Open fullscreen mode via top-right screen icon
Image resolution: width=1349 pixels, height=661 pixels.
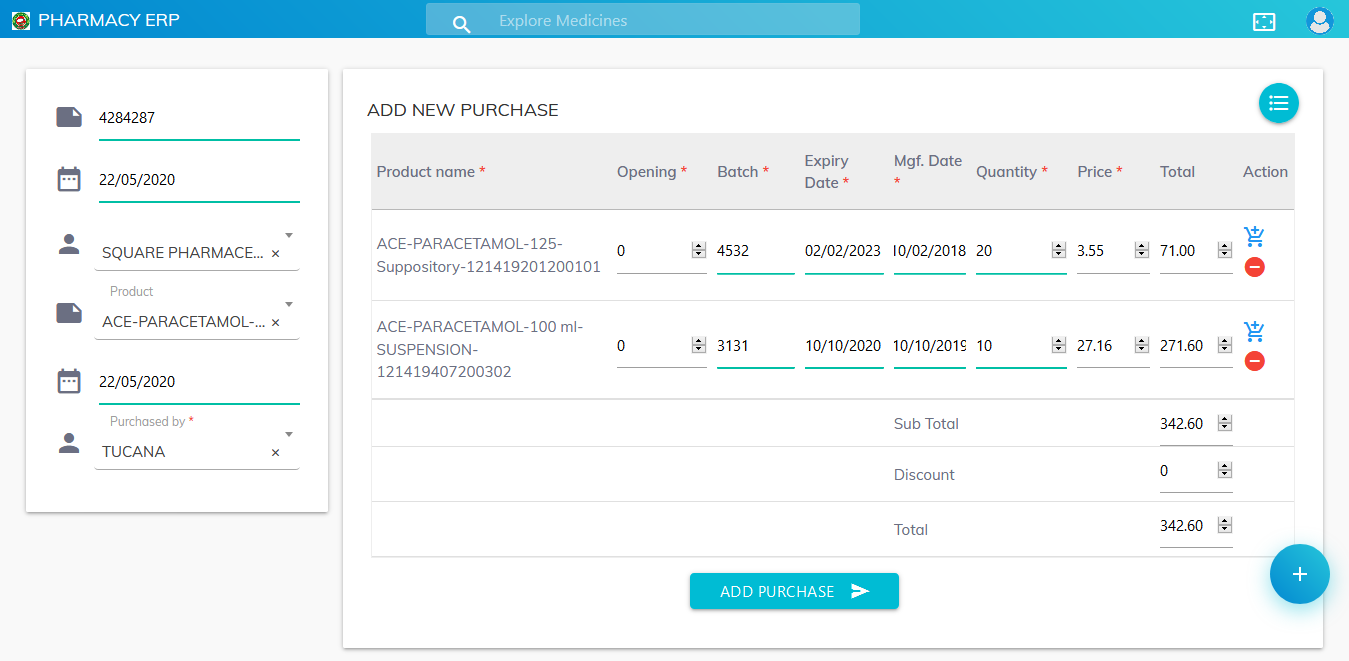1264,21
